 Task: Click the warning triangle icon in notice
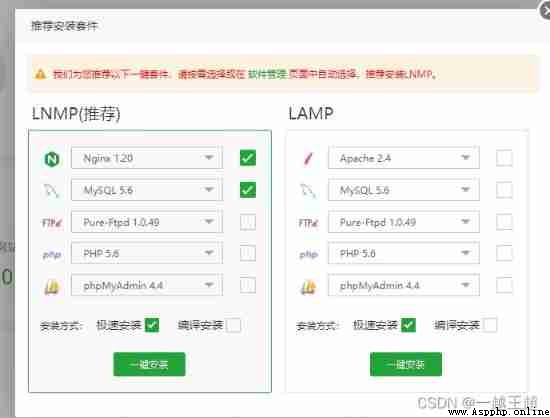click(x=40, y=74)
